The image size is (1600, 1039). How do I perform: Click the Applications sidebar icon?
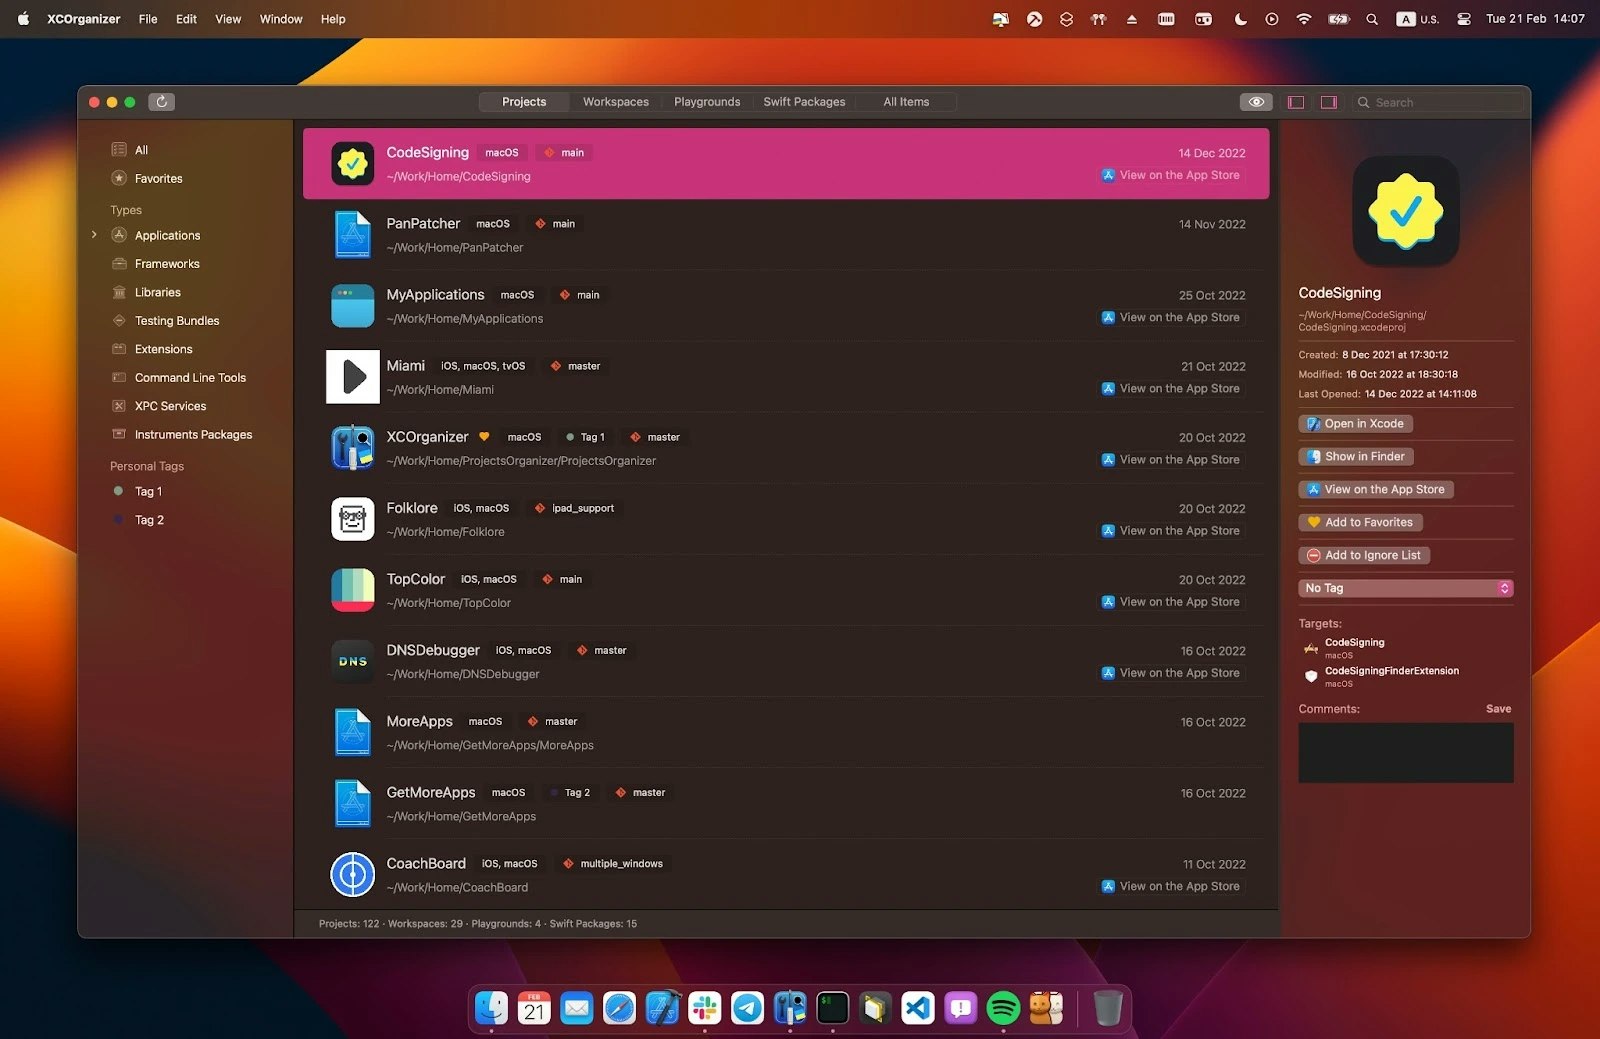(x=119, y=235)
